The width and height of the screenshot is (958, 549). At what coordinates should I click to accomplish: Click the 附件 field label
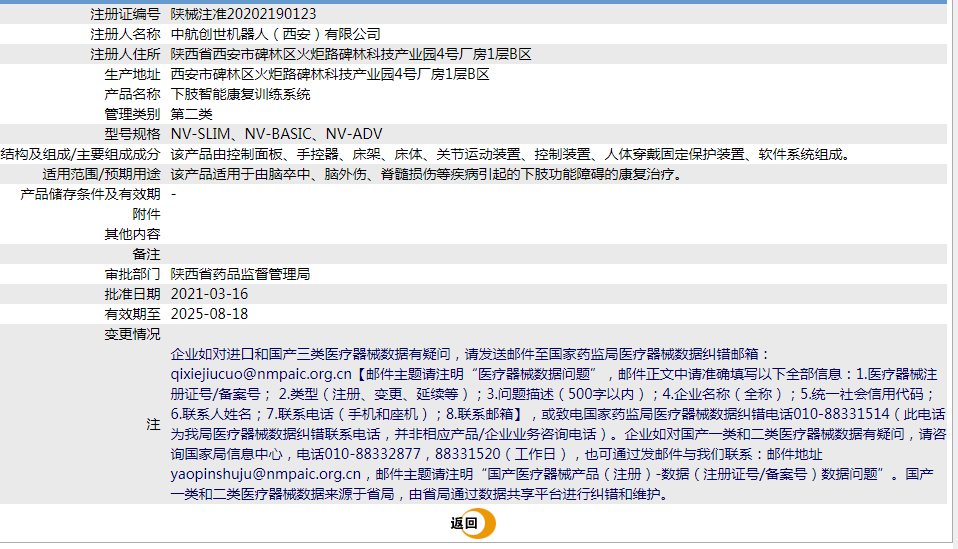click(147, 214)
